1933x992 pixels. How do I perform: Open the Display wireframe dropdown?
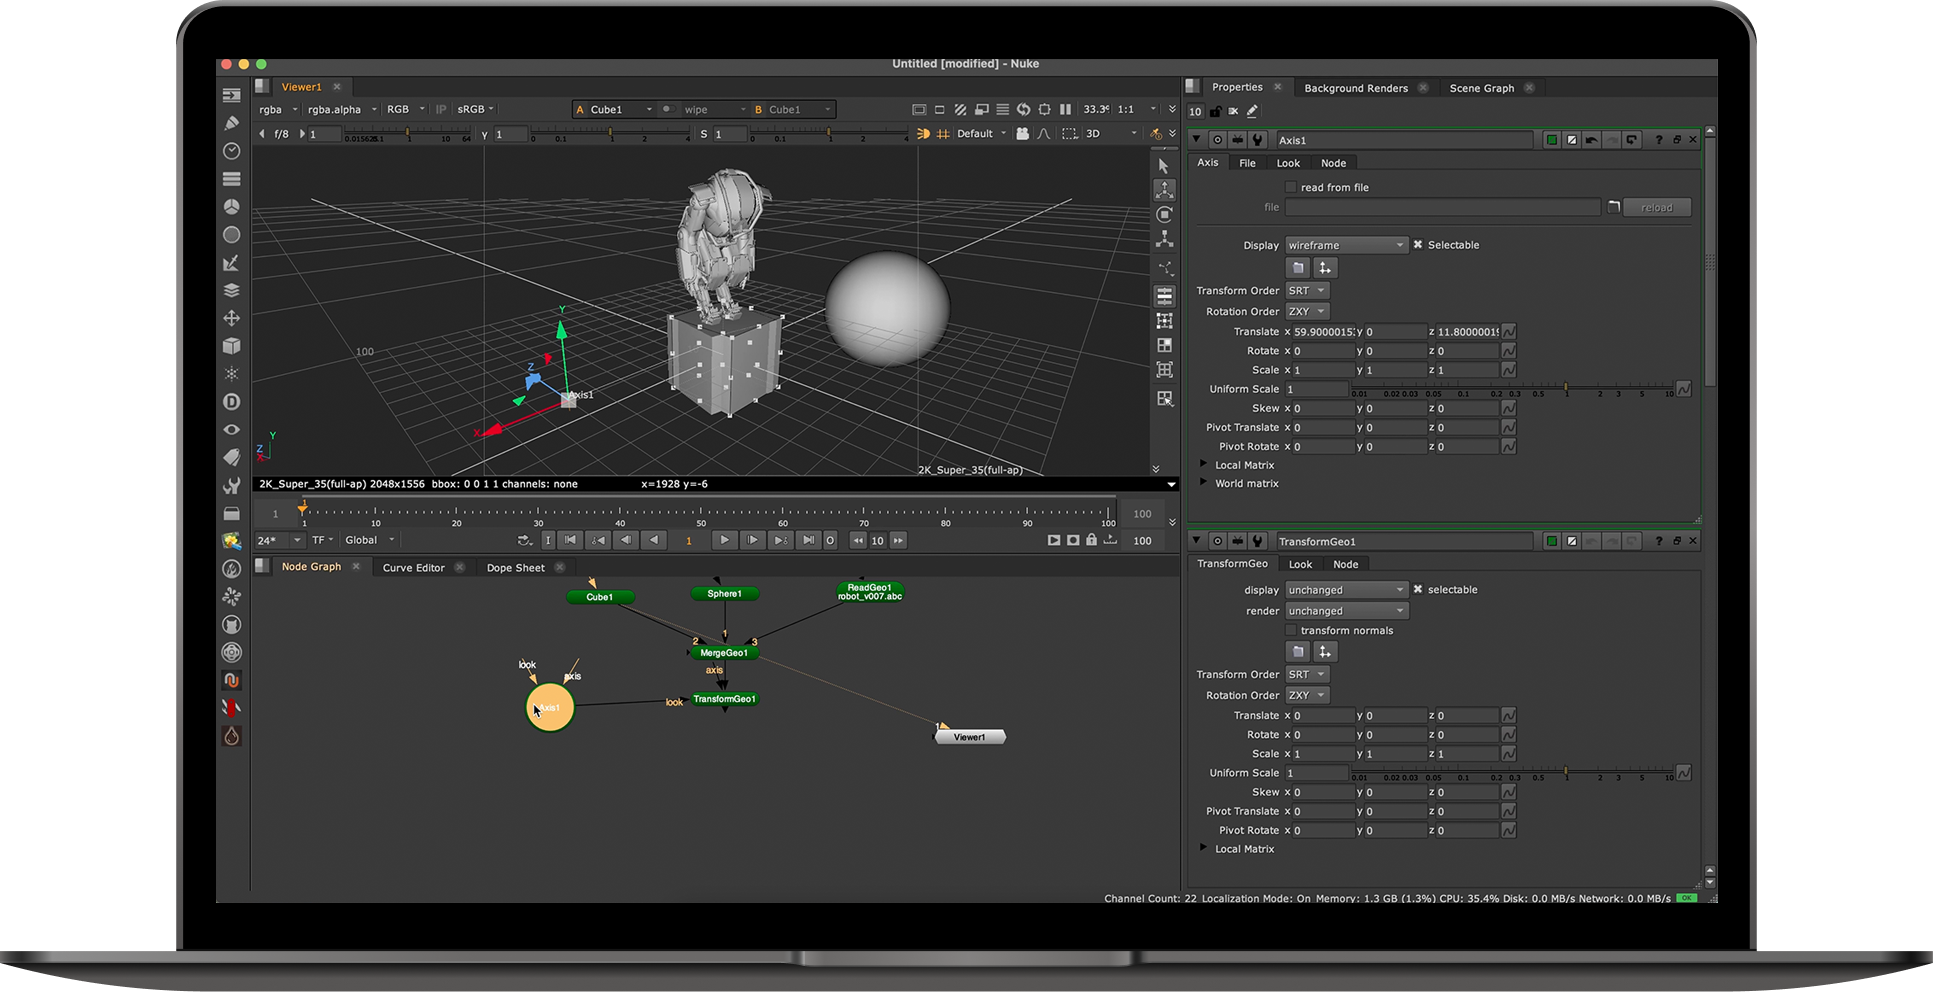pos(1346,245)
